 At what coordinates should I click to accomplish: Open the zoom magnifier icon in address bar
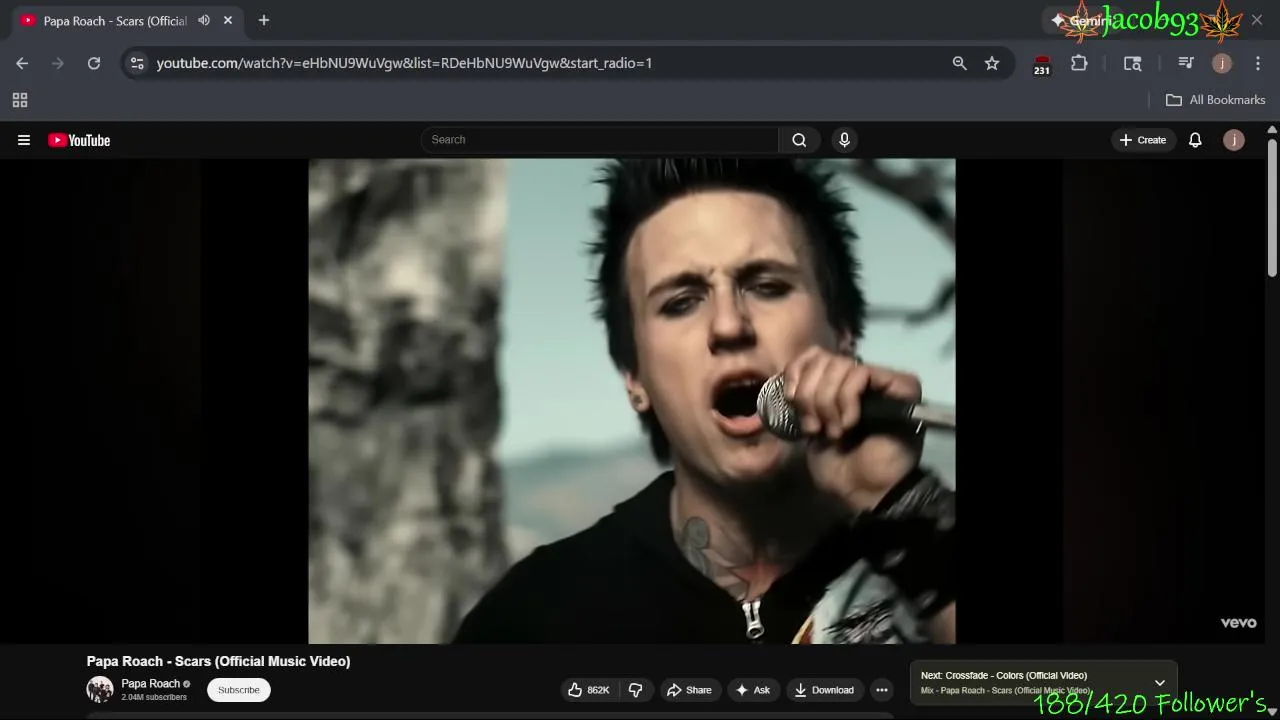click(x=959, y=63)
